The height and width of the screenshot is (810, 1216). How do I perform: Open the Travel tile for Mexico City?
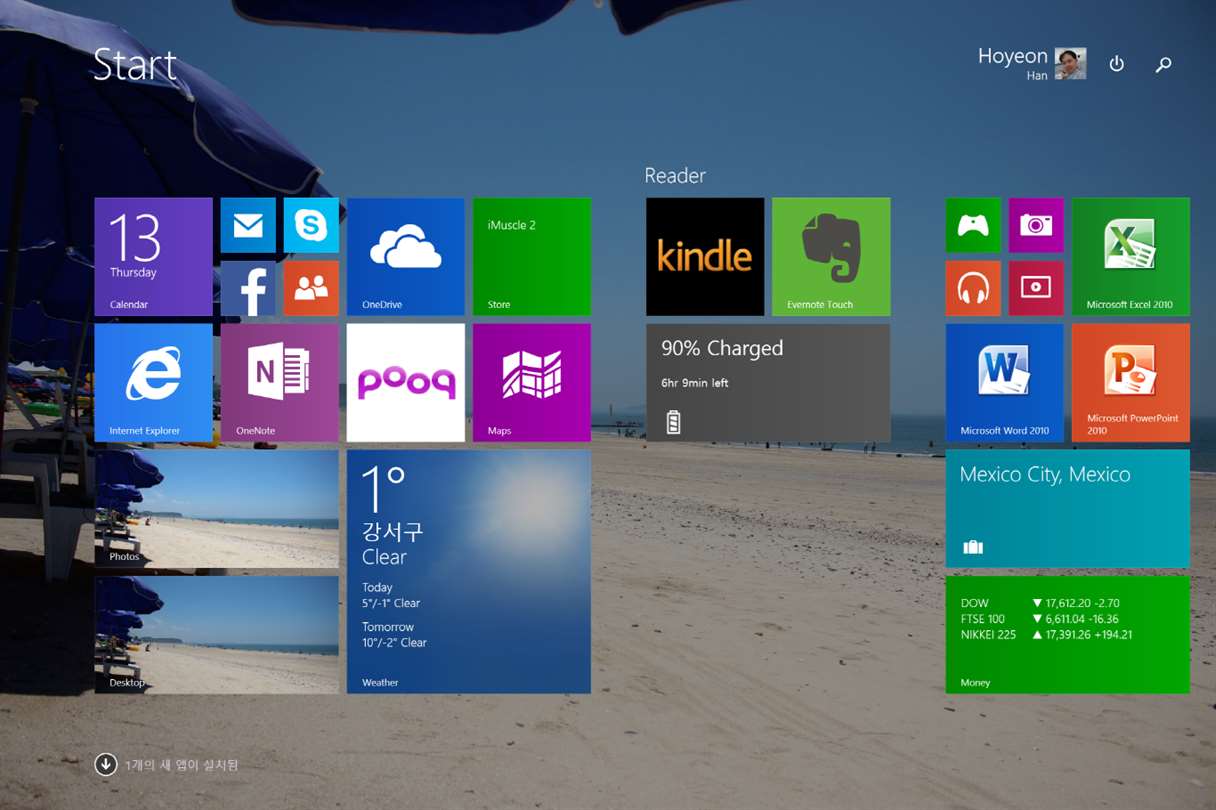1068,509
